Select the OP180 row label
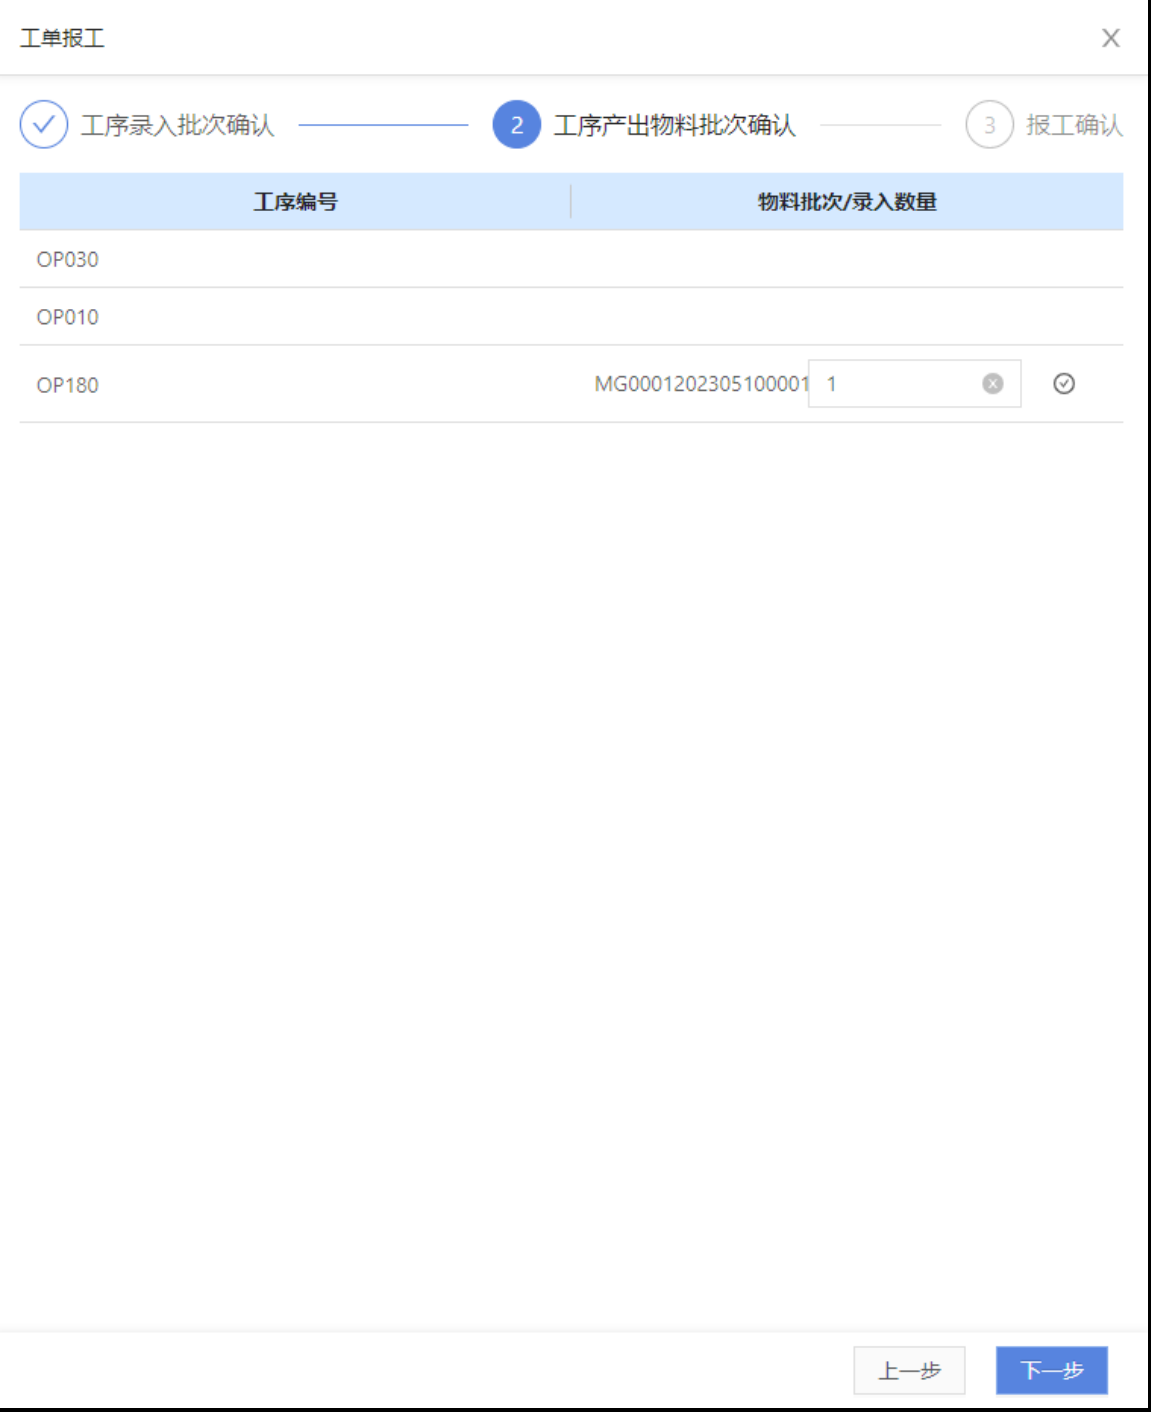The height and width of the screenshot is (1412, 1151). [x=68, y=385]
